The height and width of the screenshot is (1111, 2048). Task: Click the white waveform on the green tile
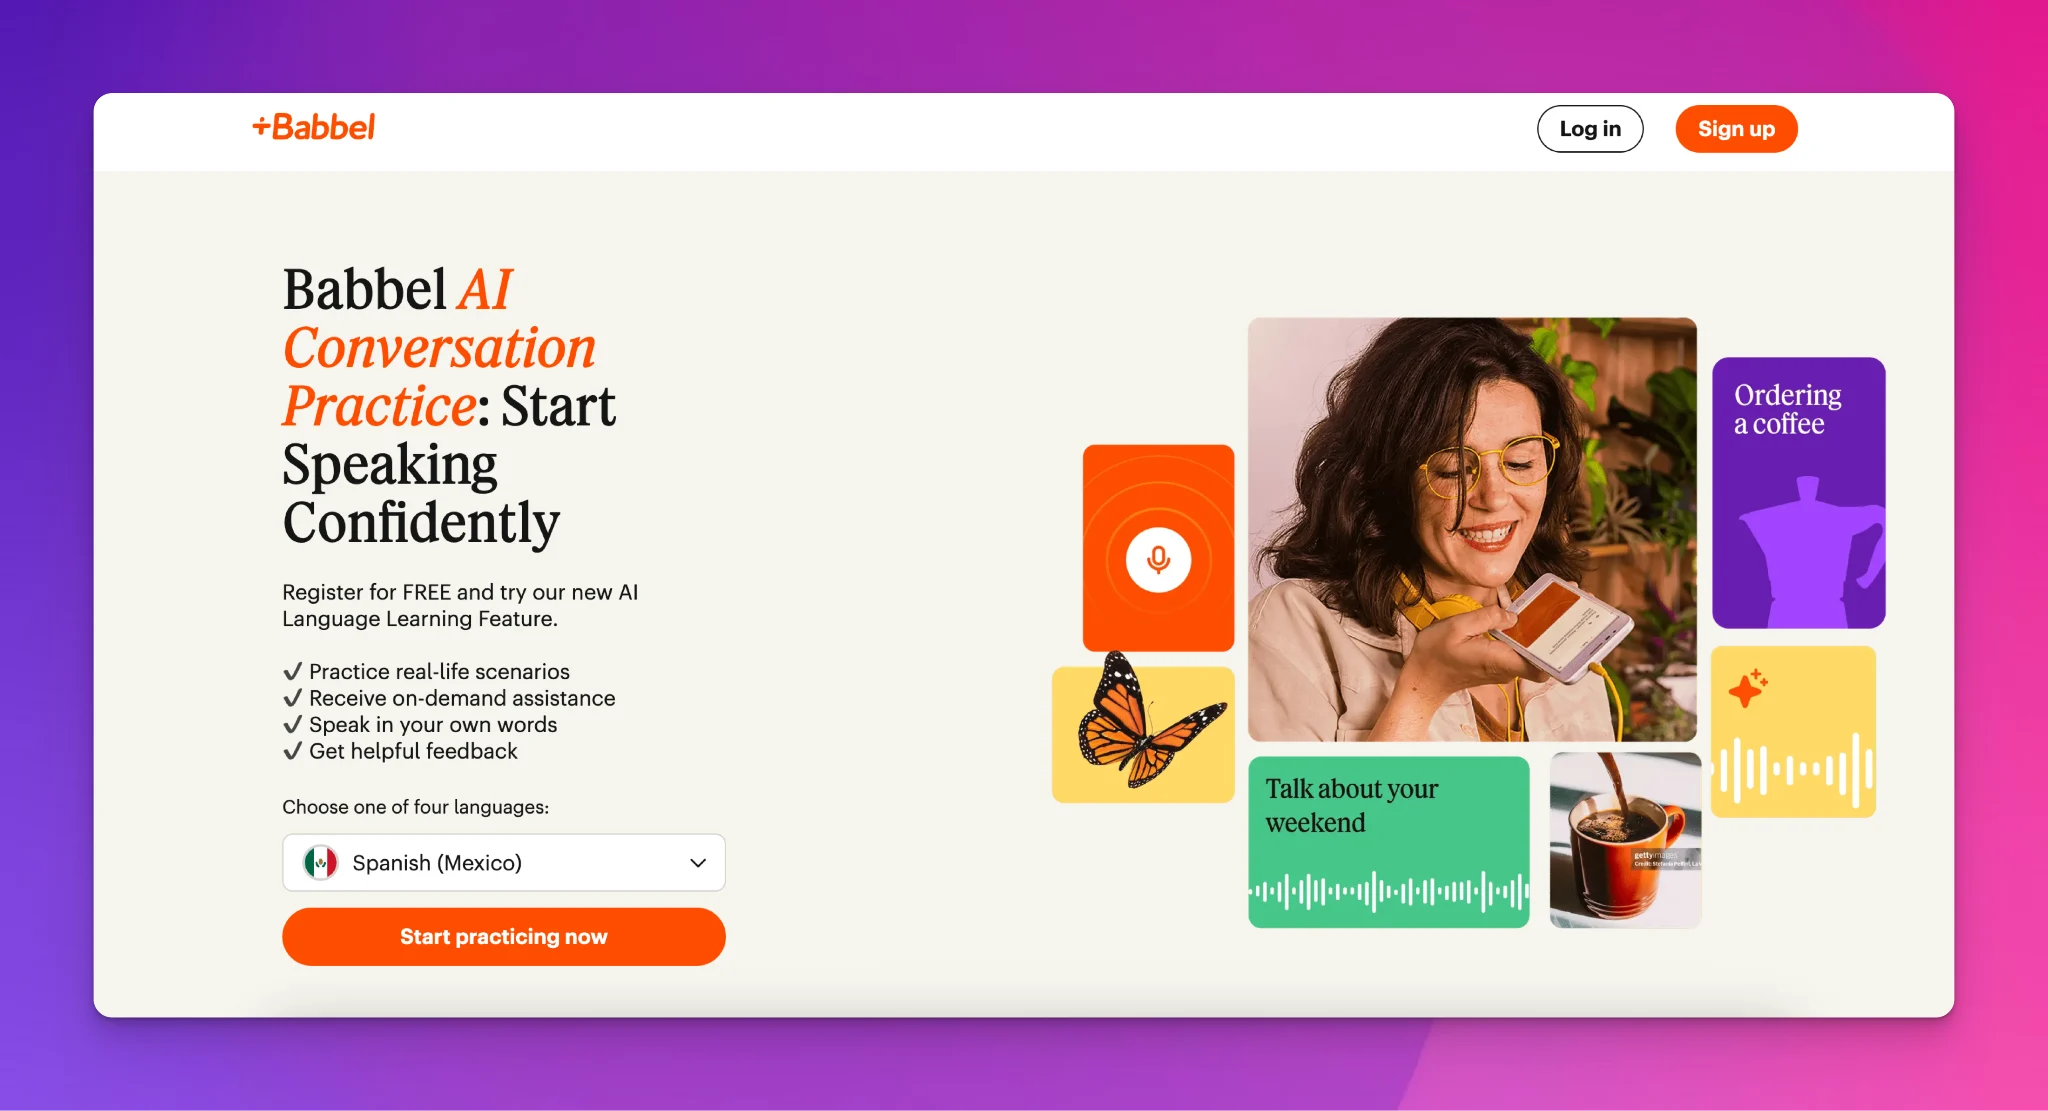coord(1389,890)
